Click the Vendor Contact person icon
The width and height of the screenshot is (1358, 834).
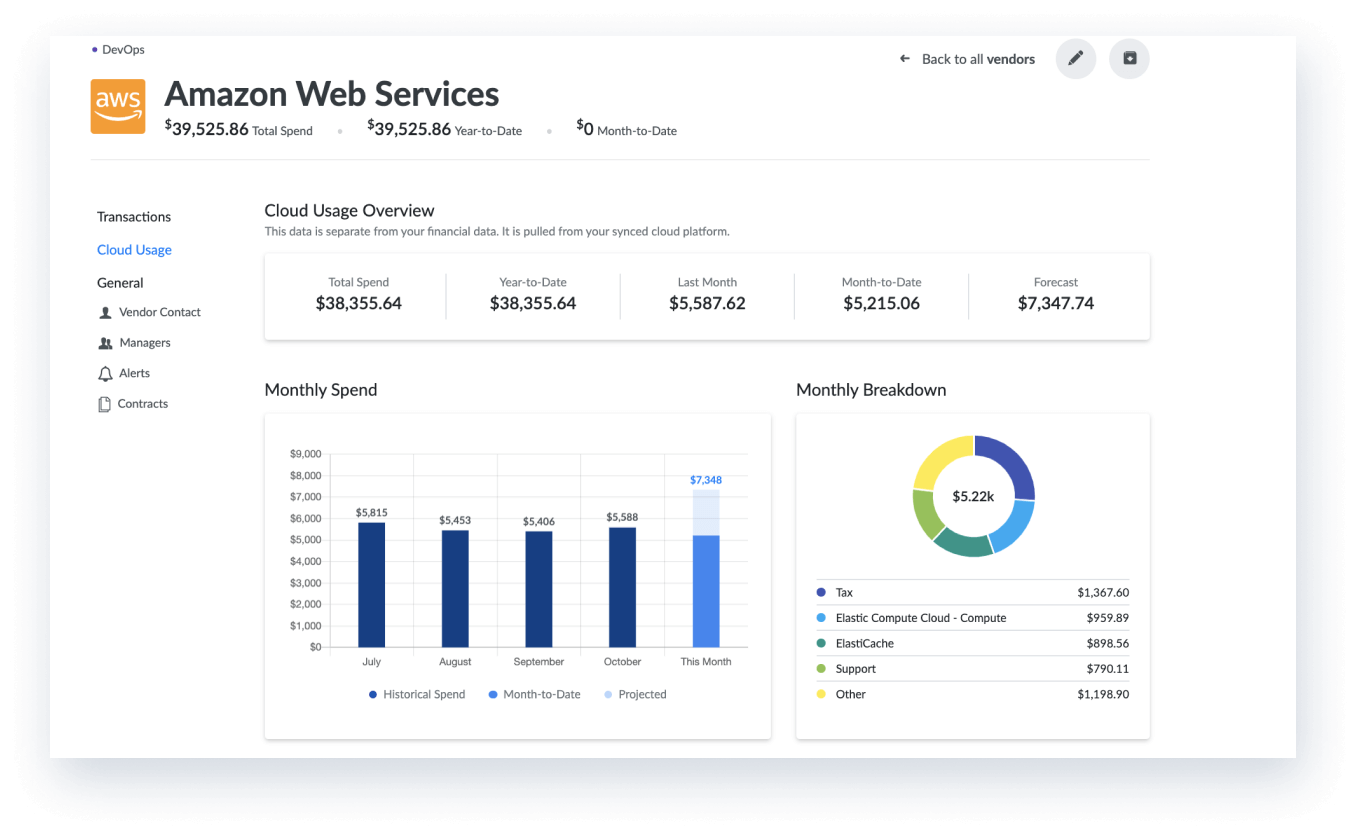[x=105, y=313]
